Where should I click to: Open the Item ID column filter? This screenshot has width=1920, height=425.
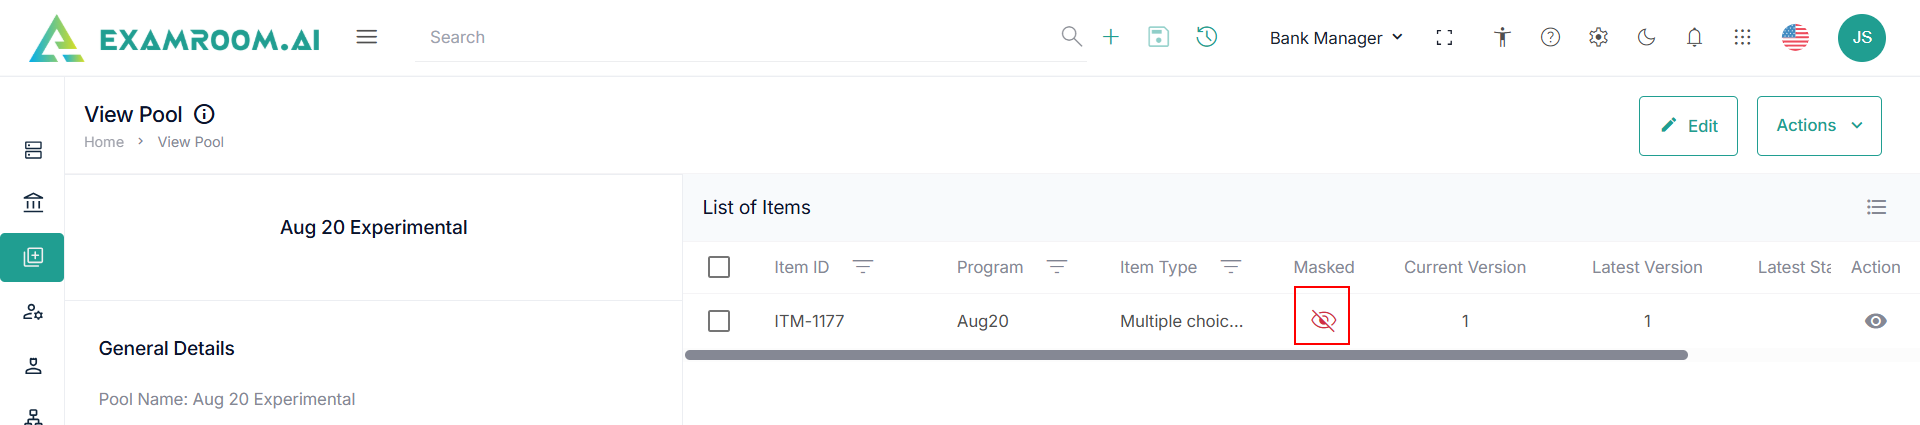coord(862,267)
